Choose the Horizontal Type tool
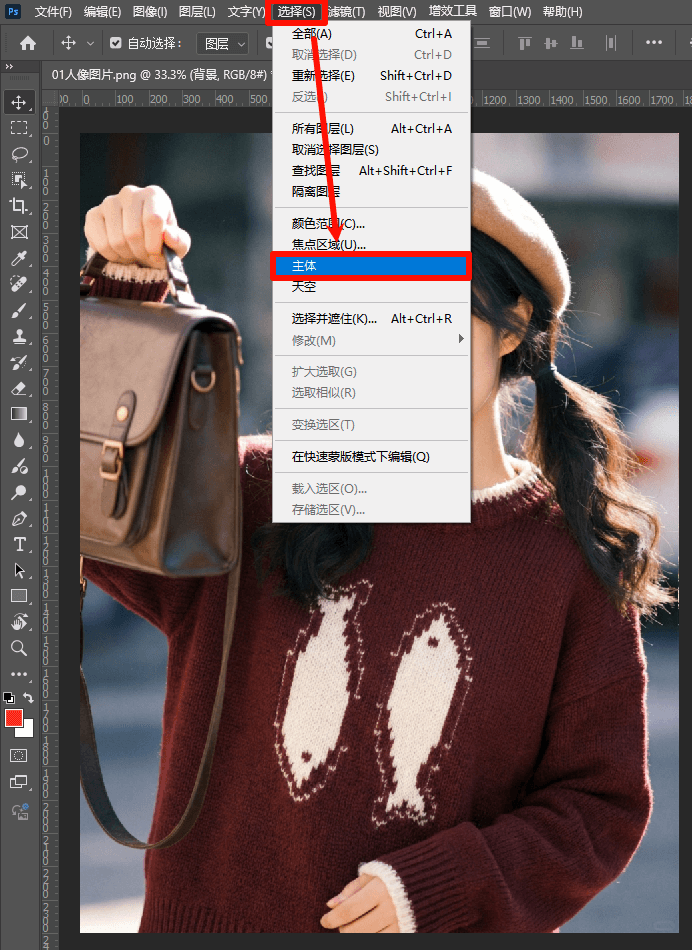 click(19, 544)
